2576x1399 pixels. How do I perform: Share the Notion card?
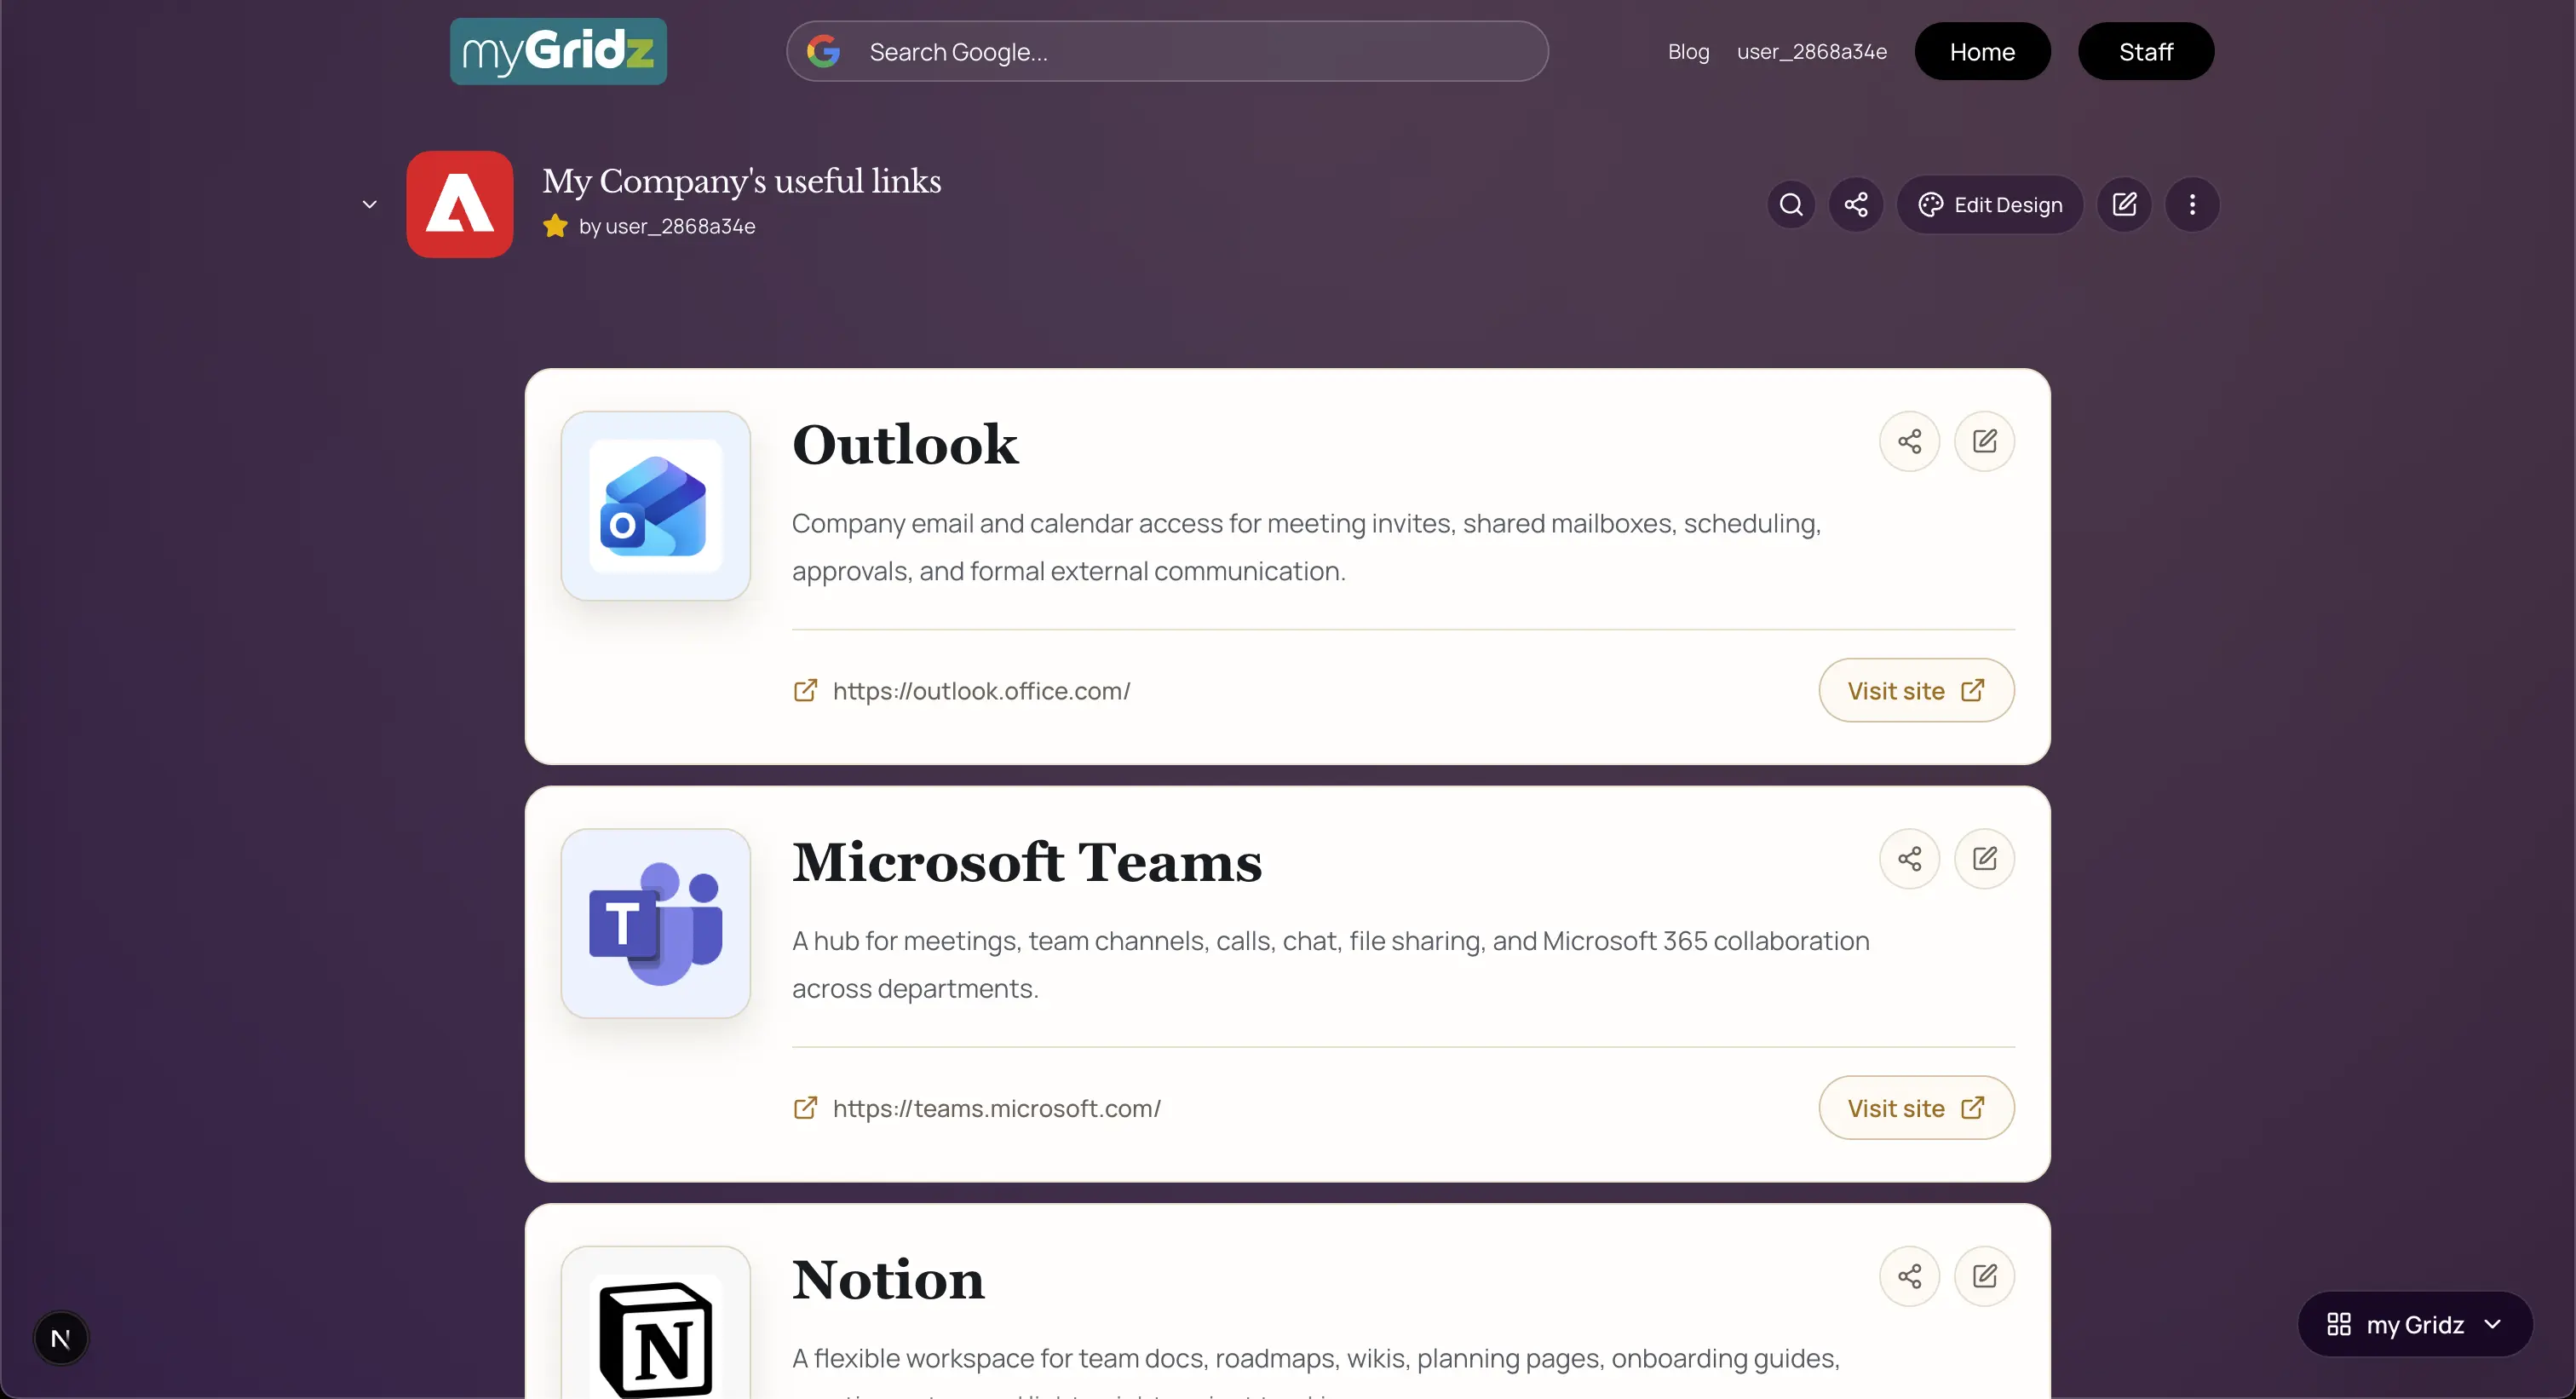tap(1909, 1276)
